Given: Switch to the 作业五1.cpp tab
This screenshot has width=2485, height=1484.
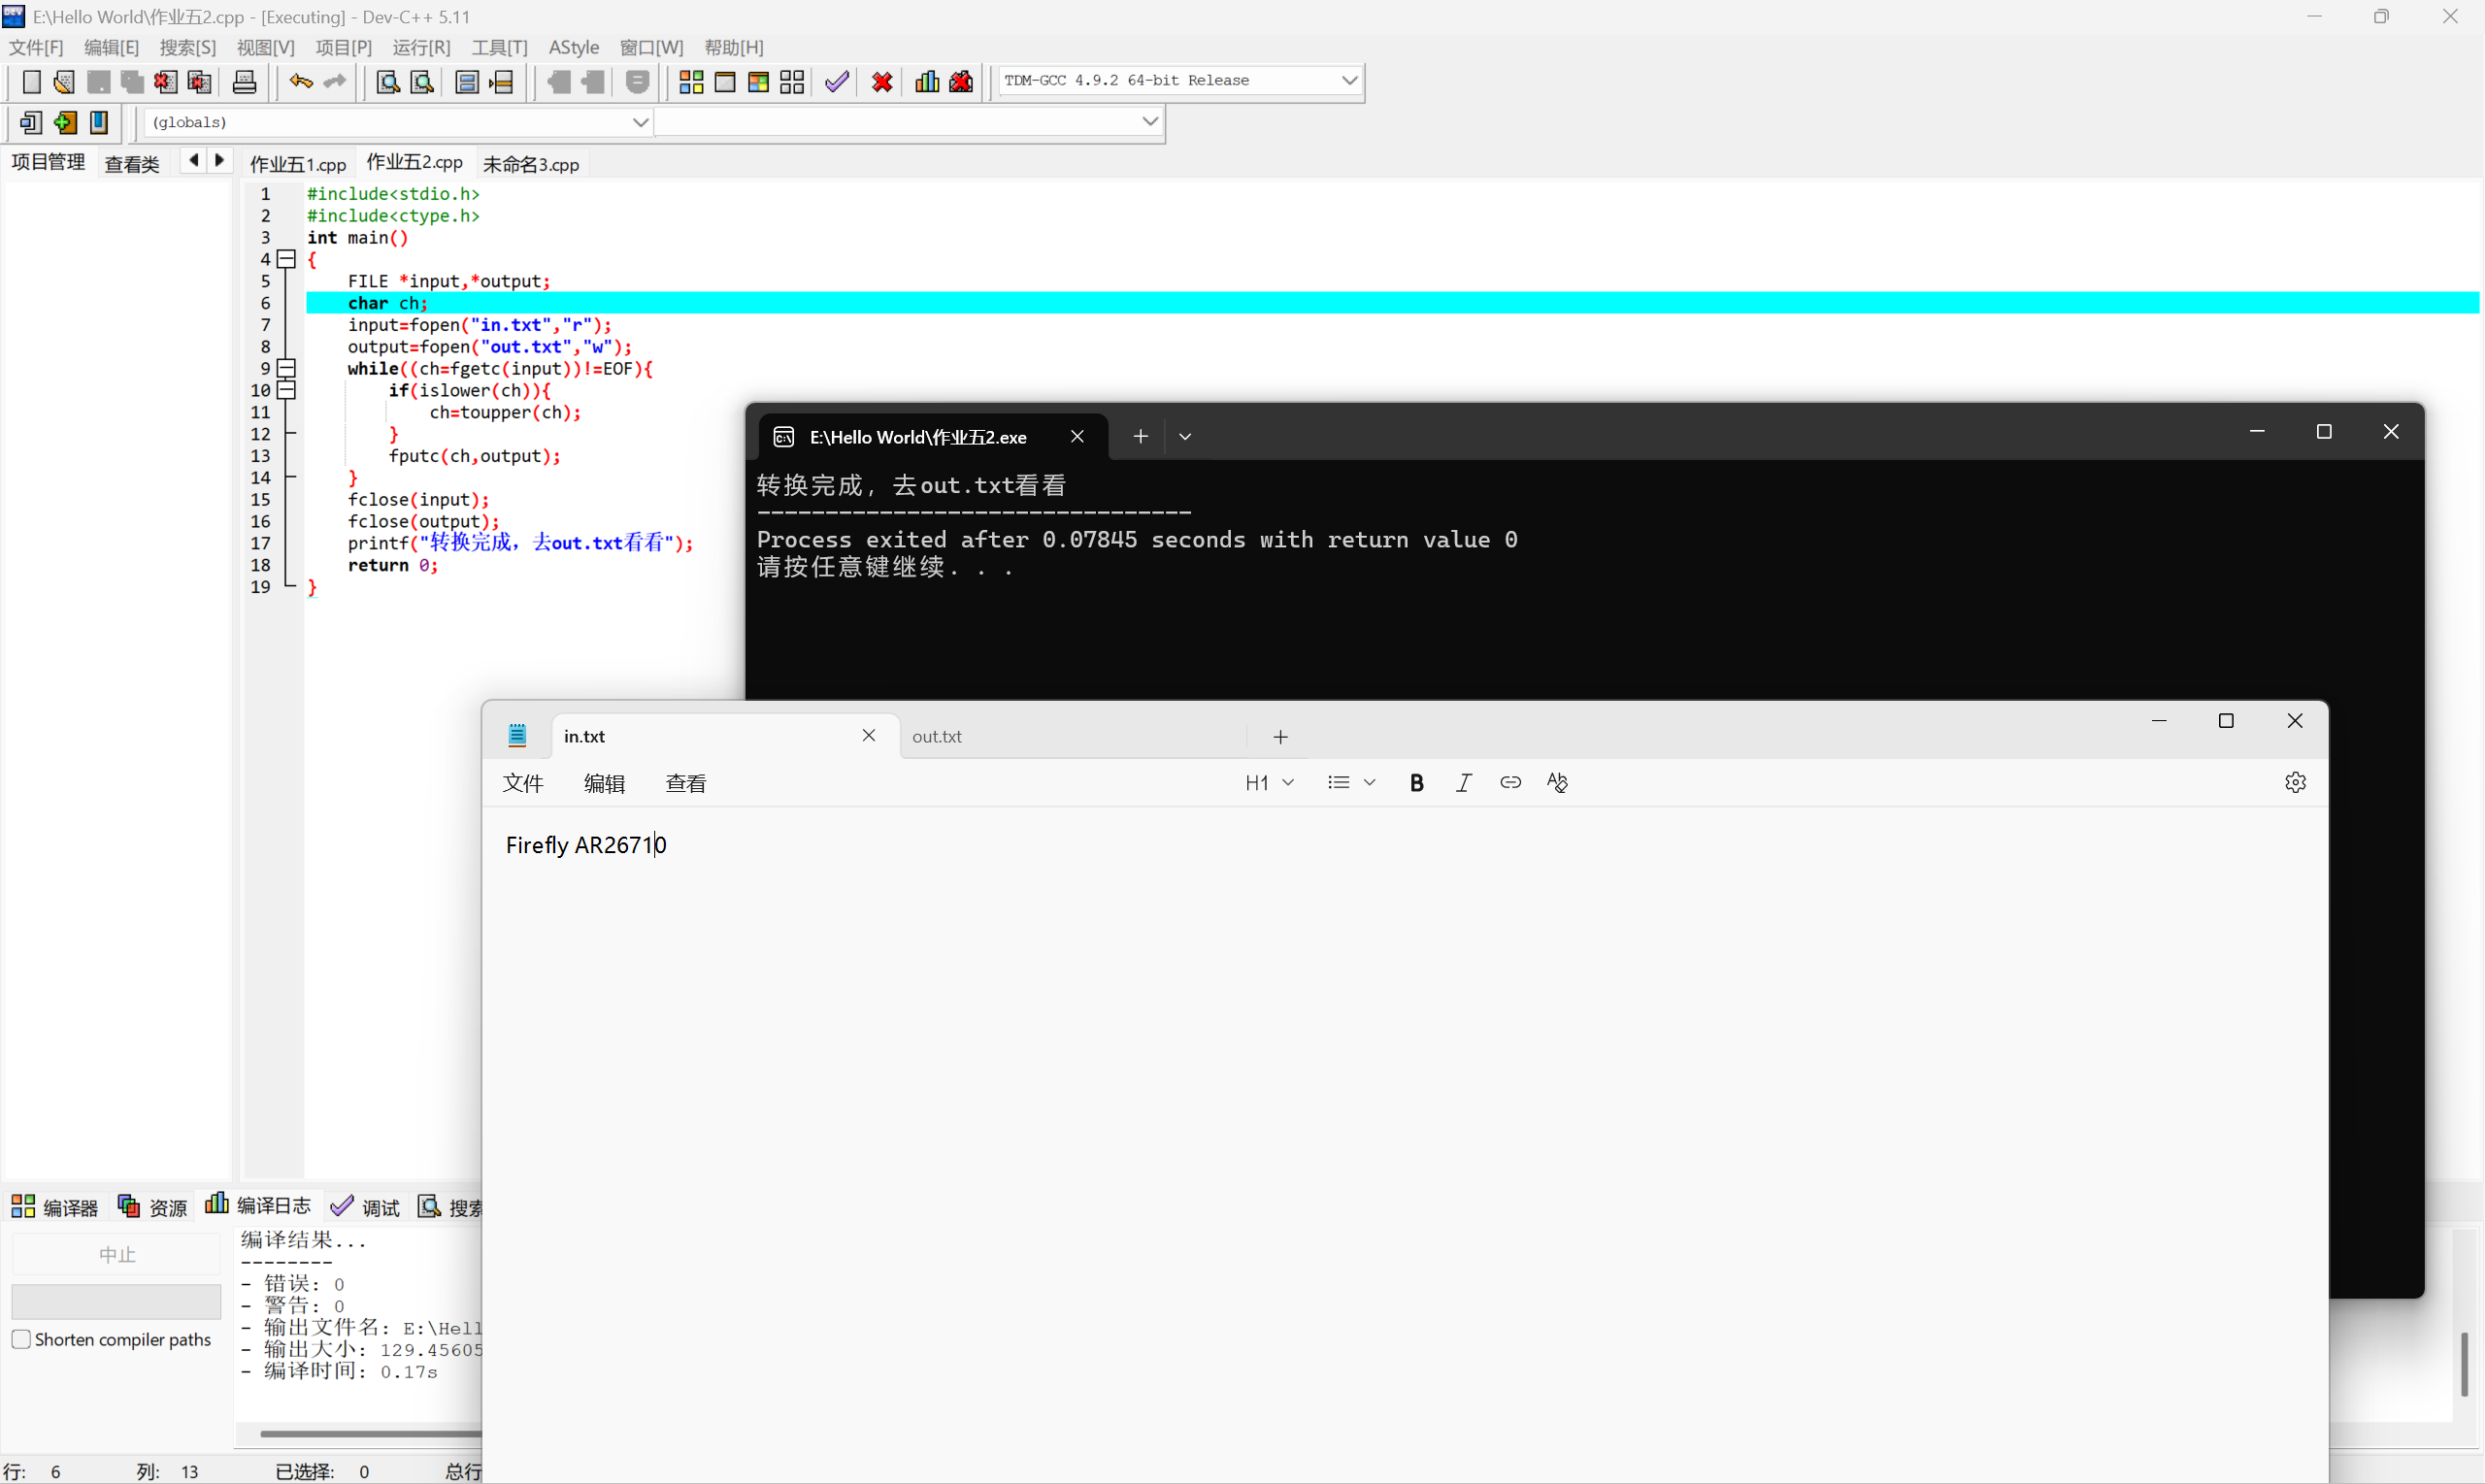Looking at the screenshot, I should tap(297, 162).
